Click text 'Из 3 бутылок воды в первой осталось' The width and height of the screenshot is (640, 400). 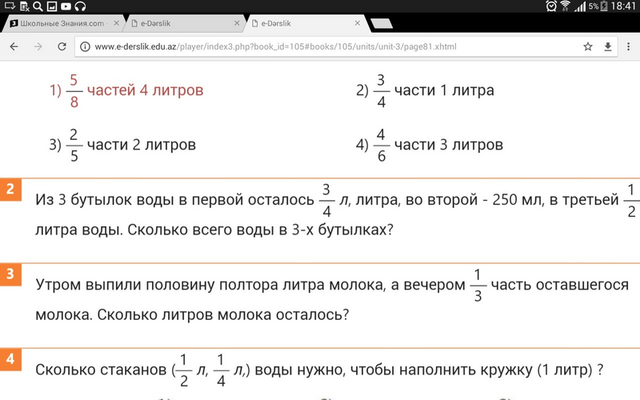[x=175, y=200]
